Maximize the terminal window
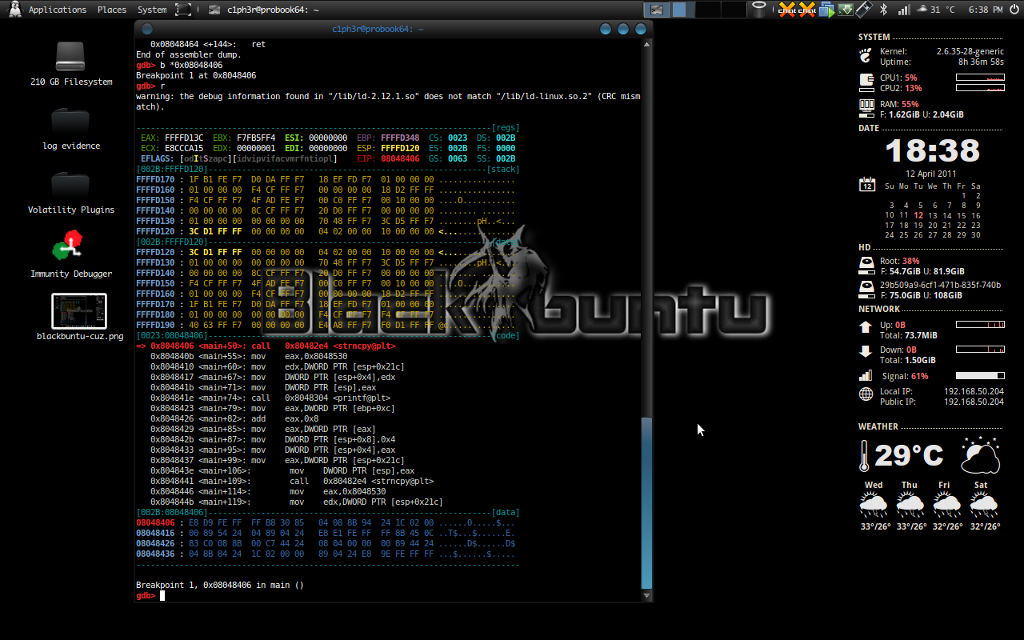 [623, 29]
